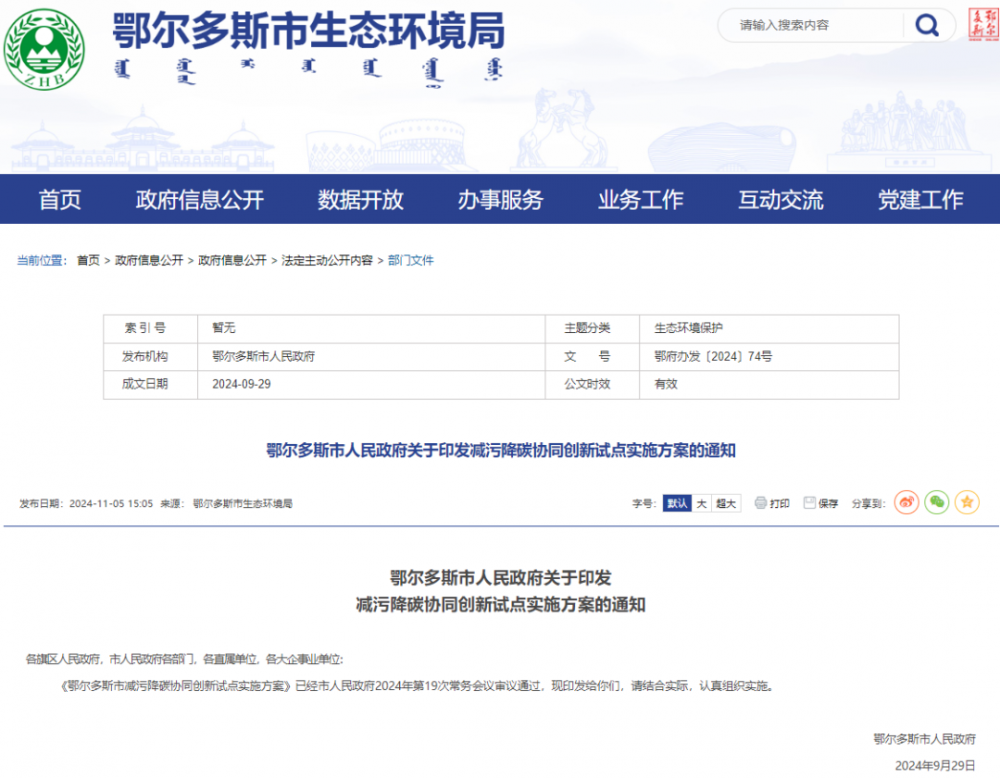Switch font size to 超大
Viewport: 1000px width, 778px height.
click(726, 503)
